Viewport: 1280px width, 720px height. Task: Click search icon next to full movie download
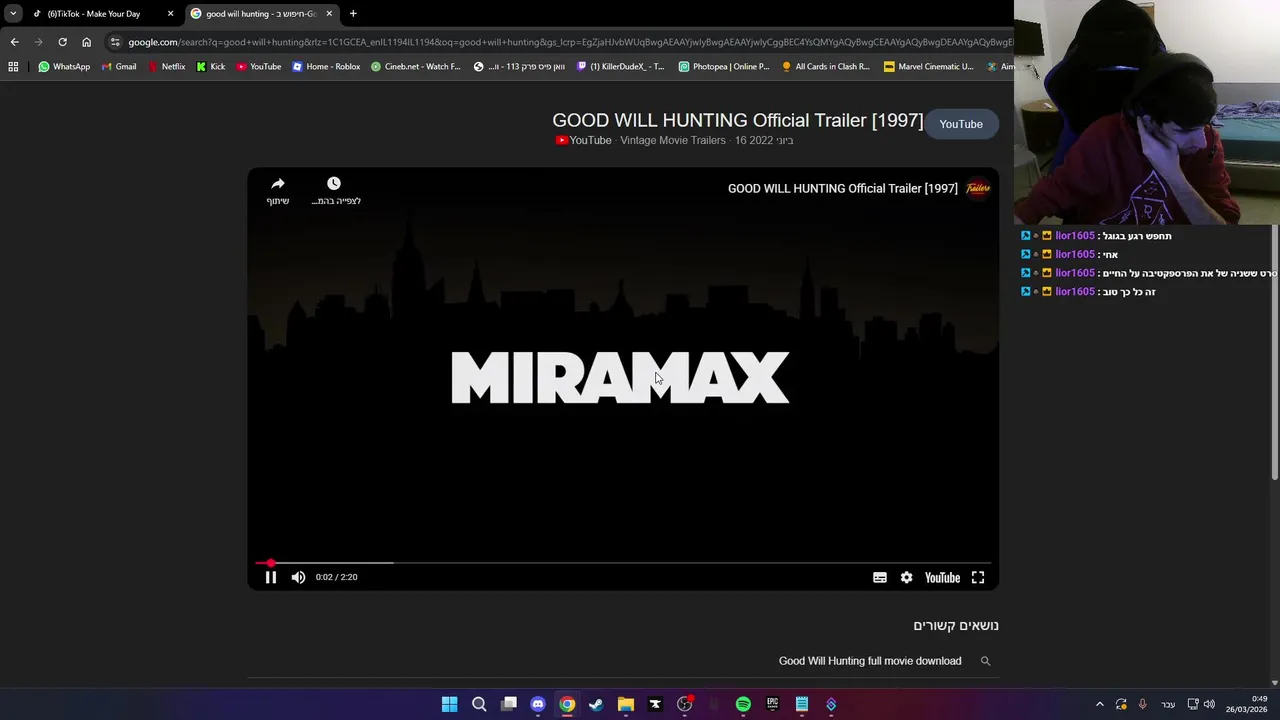(985, 661)
